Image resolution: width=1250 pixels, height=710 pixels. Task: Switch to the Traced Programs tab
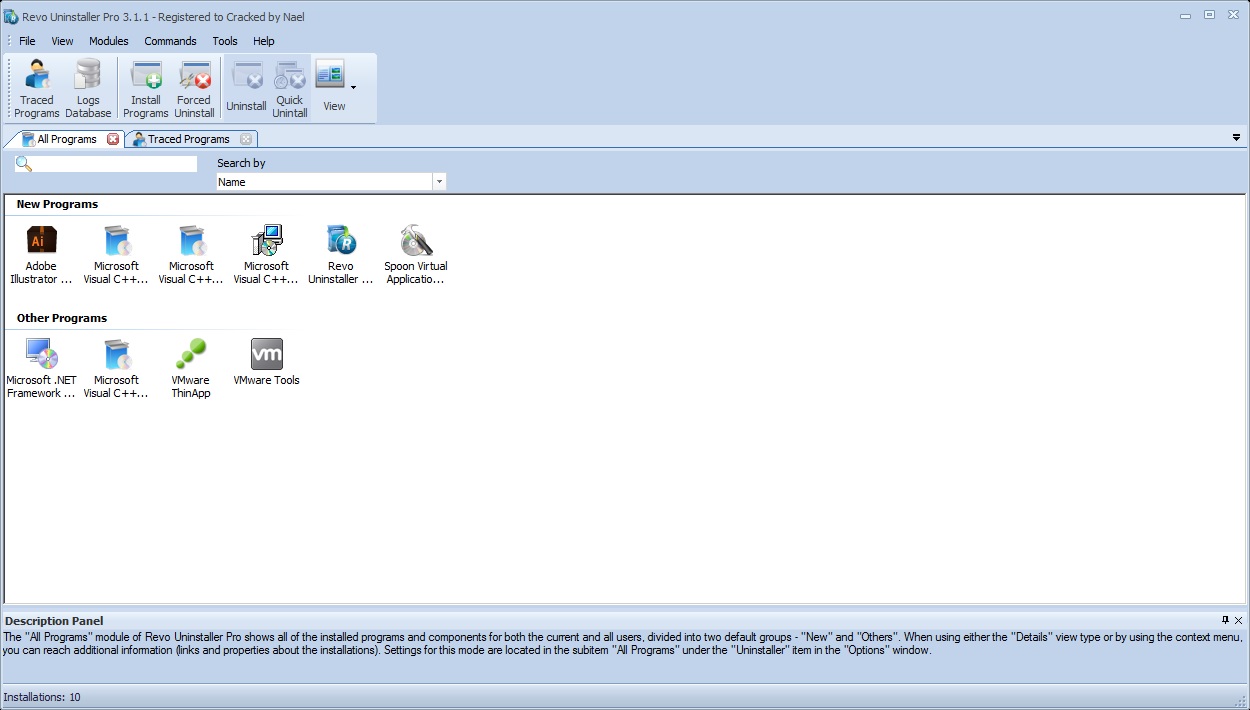(x=189, y=139)
